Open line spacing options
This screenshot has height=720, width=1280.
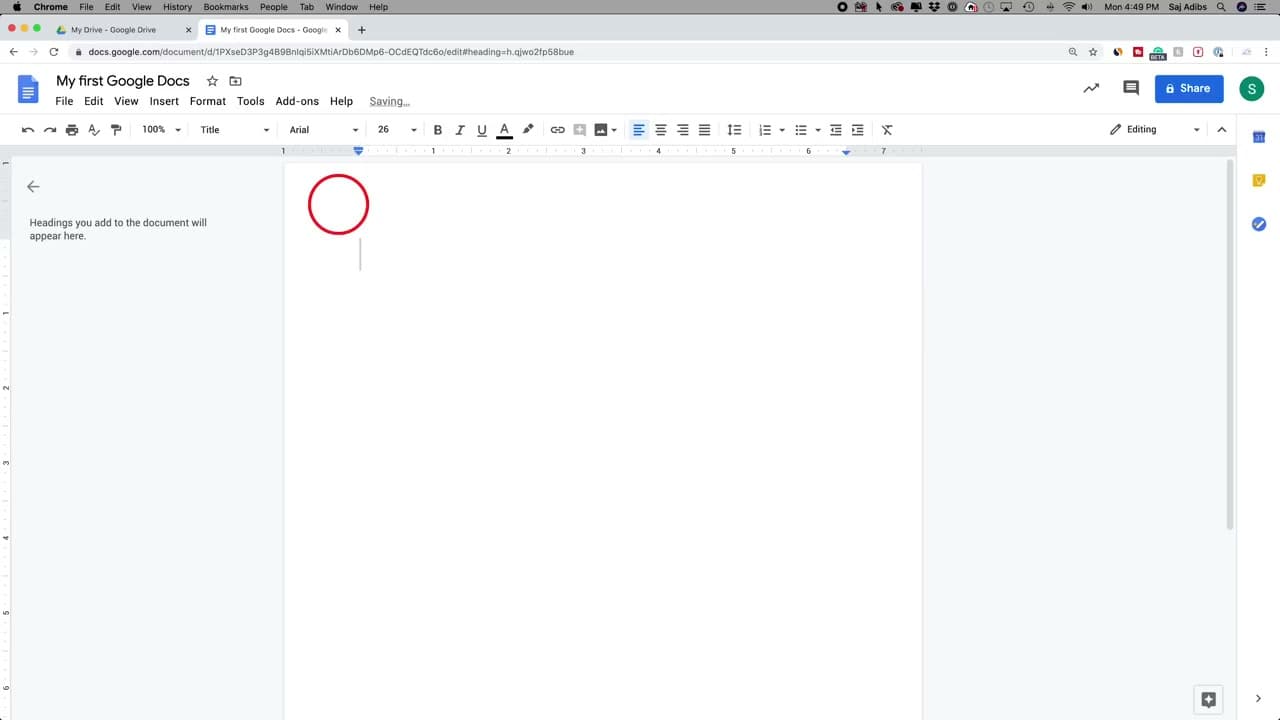click(734, 130)
